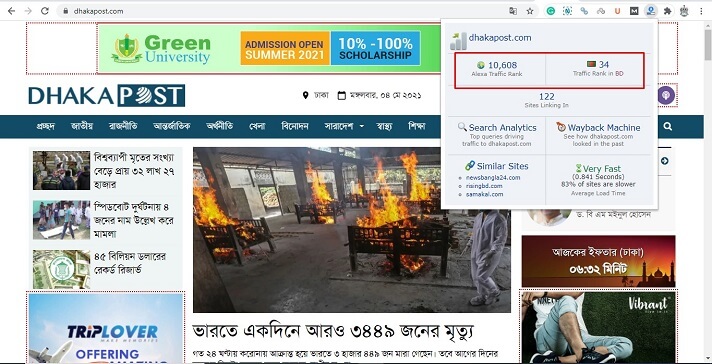
Task: Open the জাতীয় section
Action: click(82, 126)
